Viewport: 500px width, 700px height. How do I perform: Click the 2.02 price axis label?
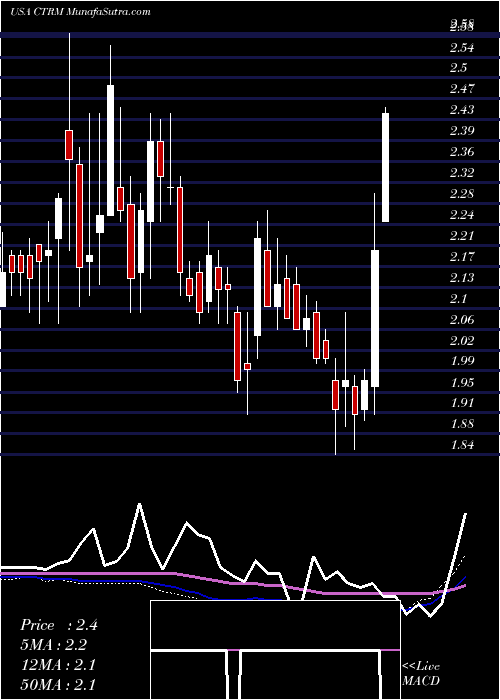462,341
